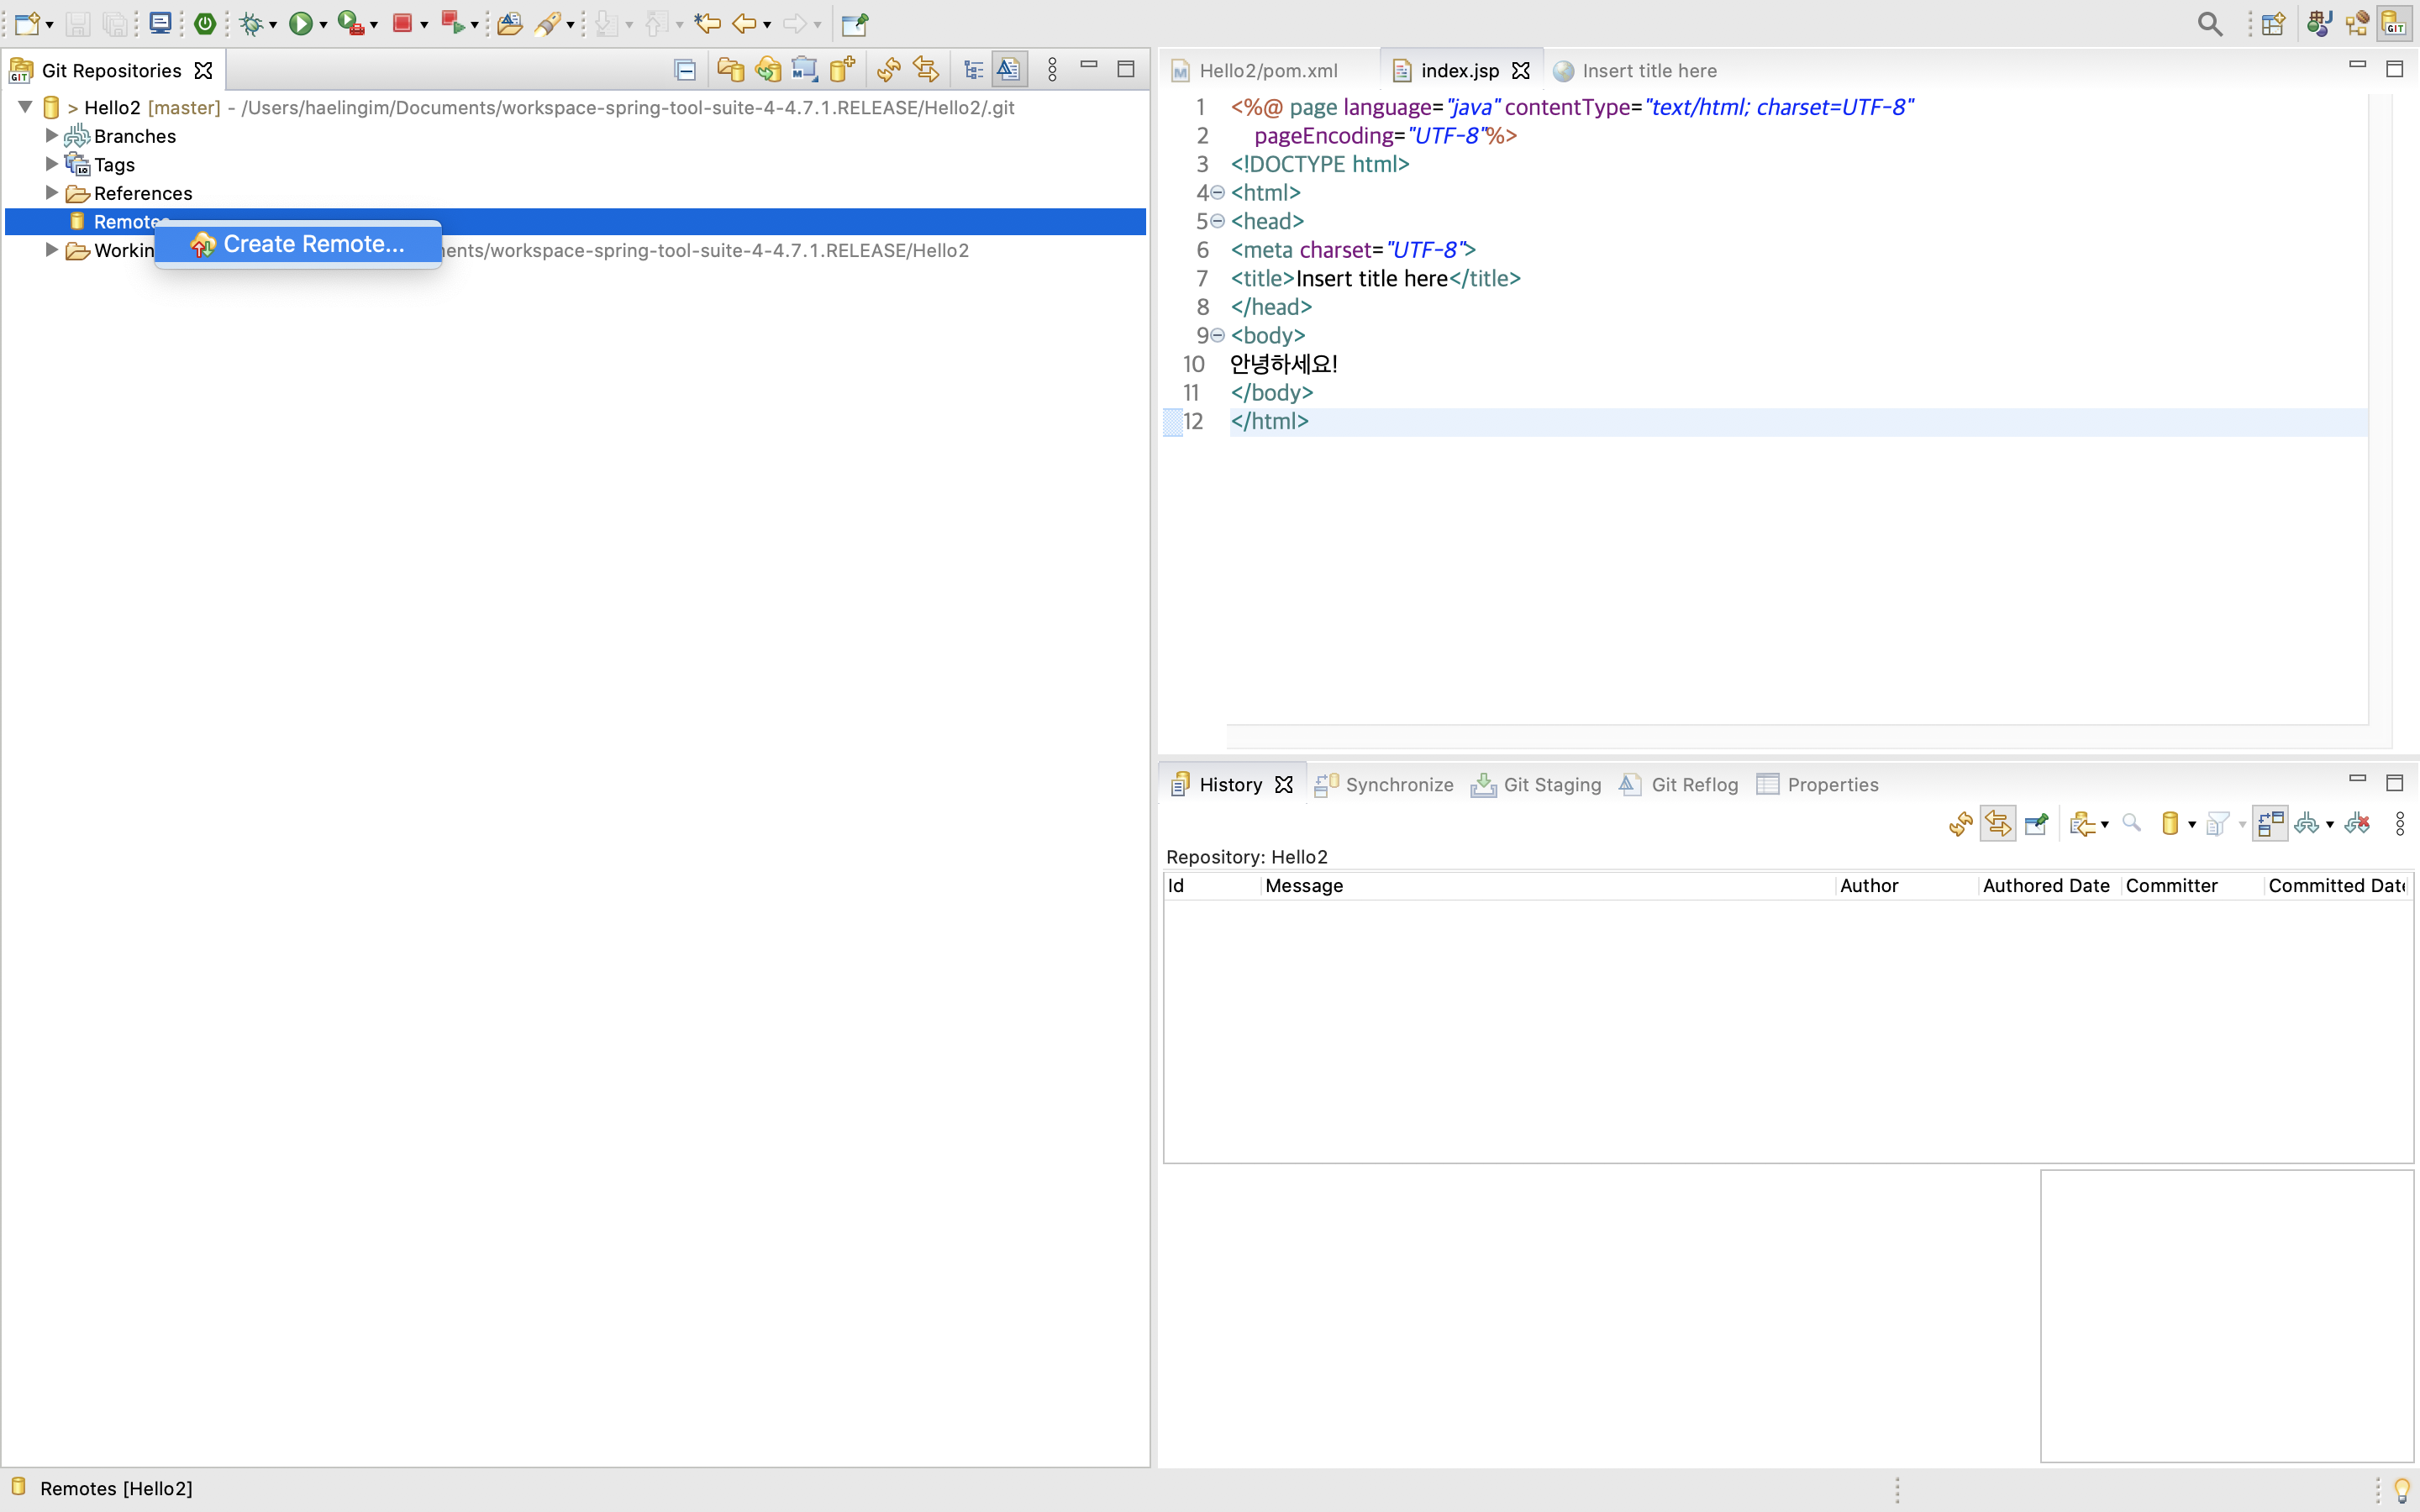Open Run configurations dropdown arrow

pos(323,25)
